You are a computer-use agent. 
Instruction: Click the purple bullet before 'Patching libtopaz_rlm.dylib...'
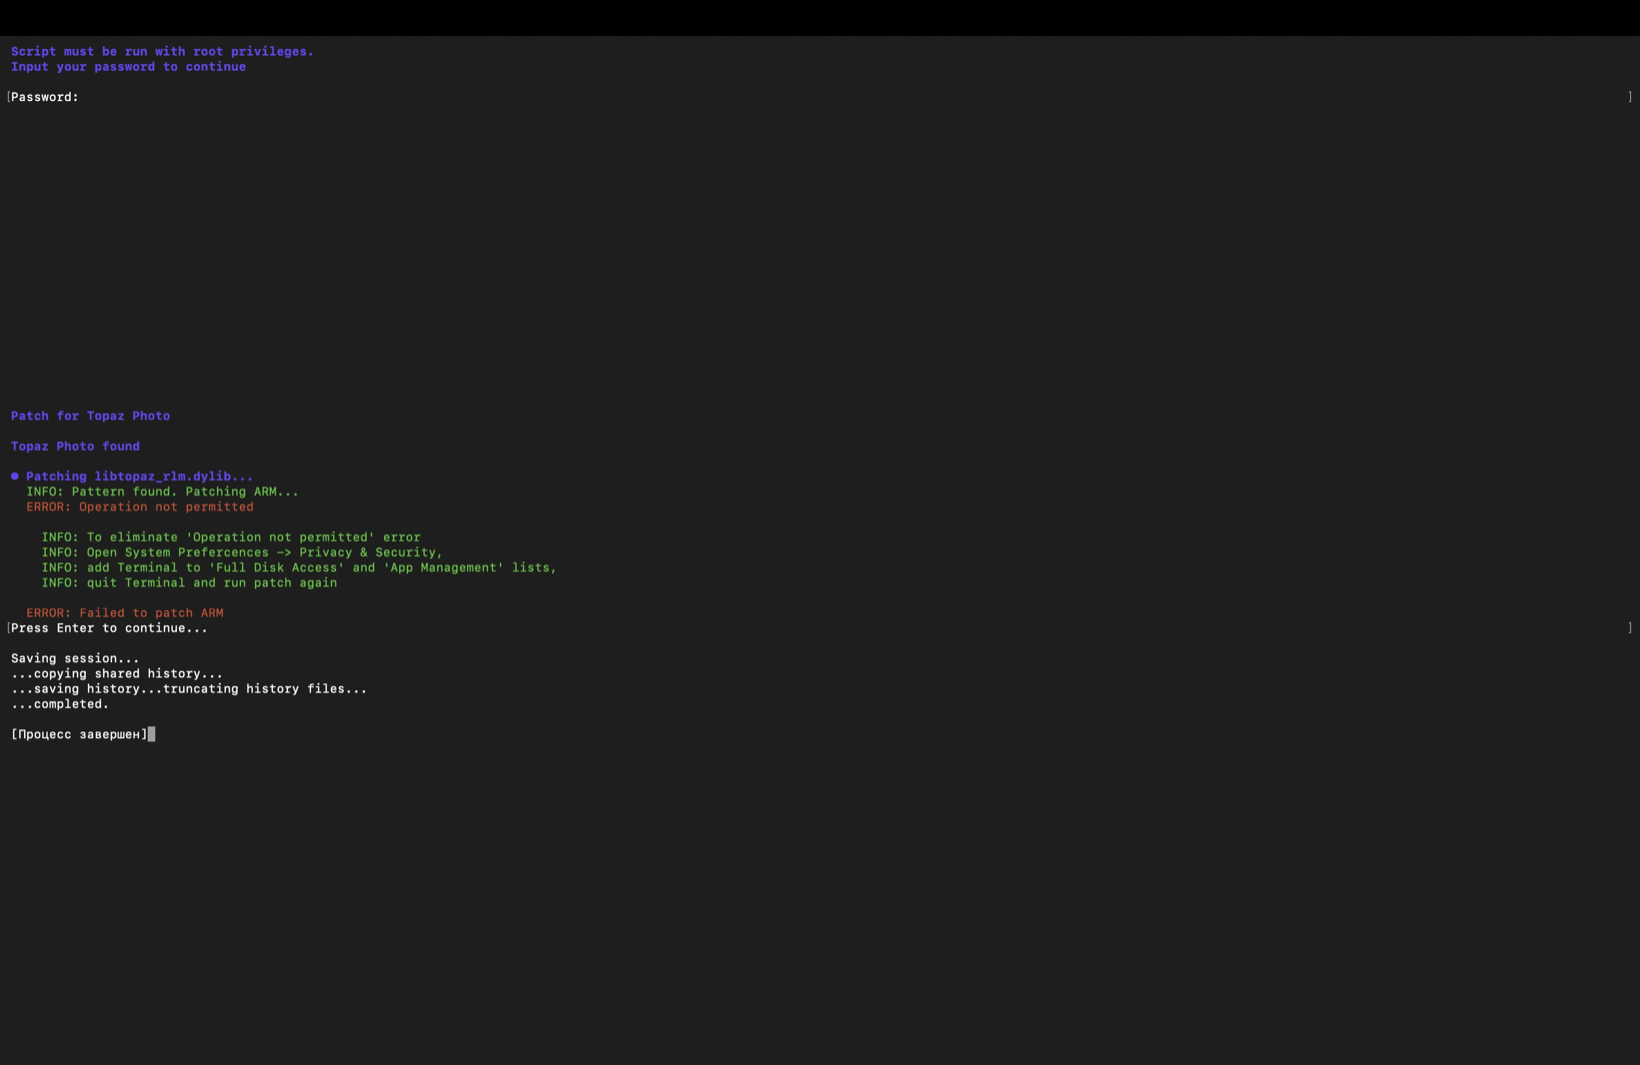point(15,476)
